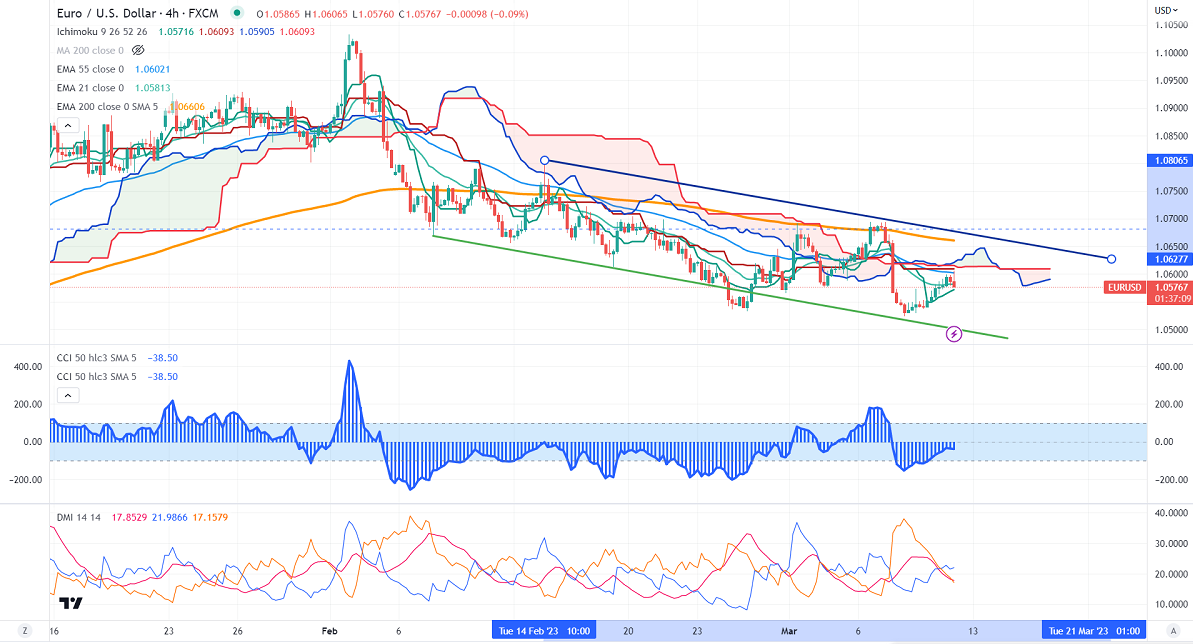Open the Euro / U.S. Dollar symbol title
This screenshot has height=644, width=1193.
point(140,12)
